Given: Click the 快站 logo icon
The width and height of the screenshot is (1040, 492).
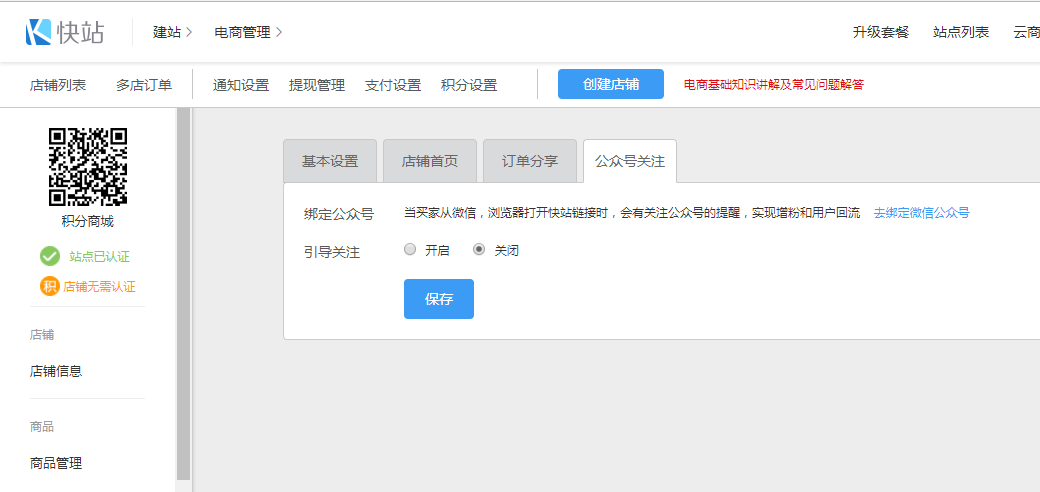Looking at the screenshot, I should pyautogui.click(x=38, y=32).
